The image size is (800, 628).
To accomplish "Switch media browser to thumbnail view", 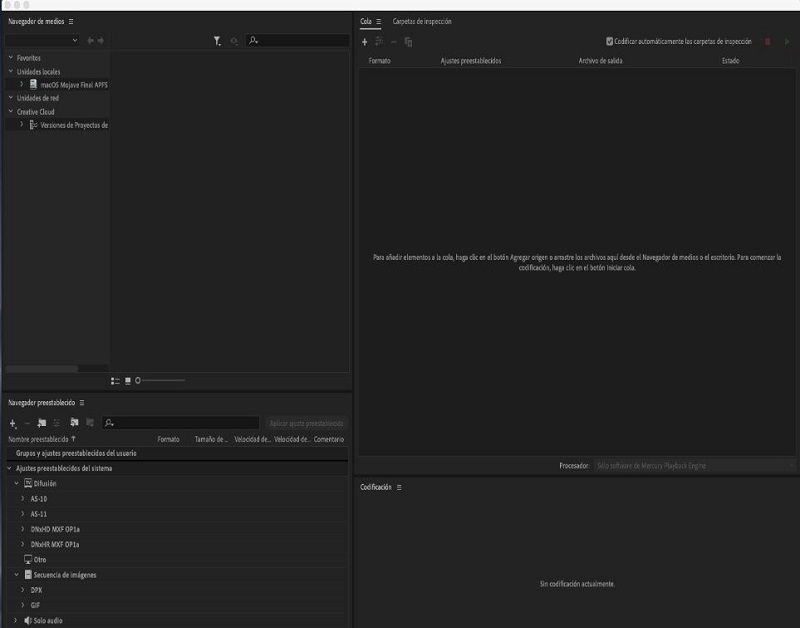I will (128, 381).
